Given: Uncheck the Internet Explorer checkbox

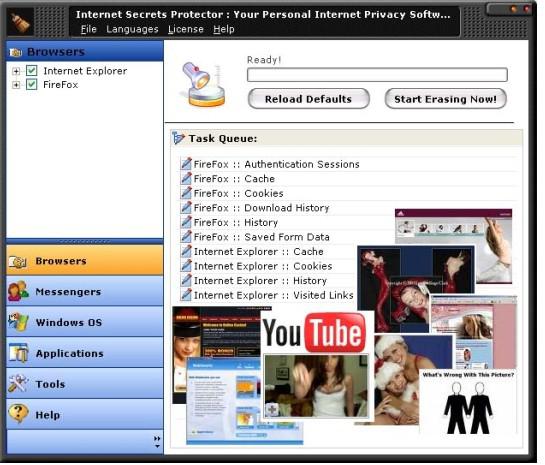Looking at the screenshot, I should click(x=32, y=71).
